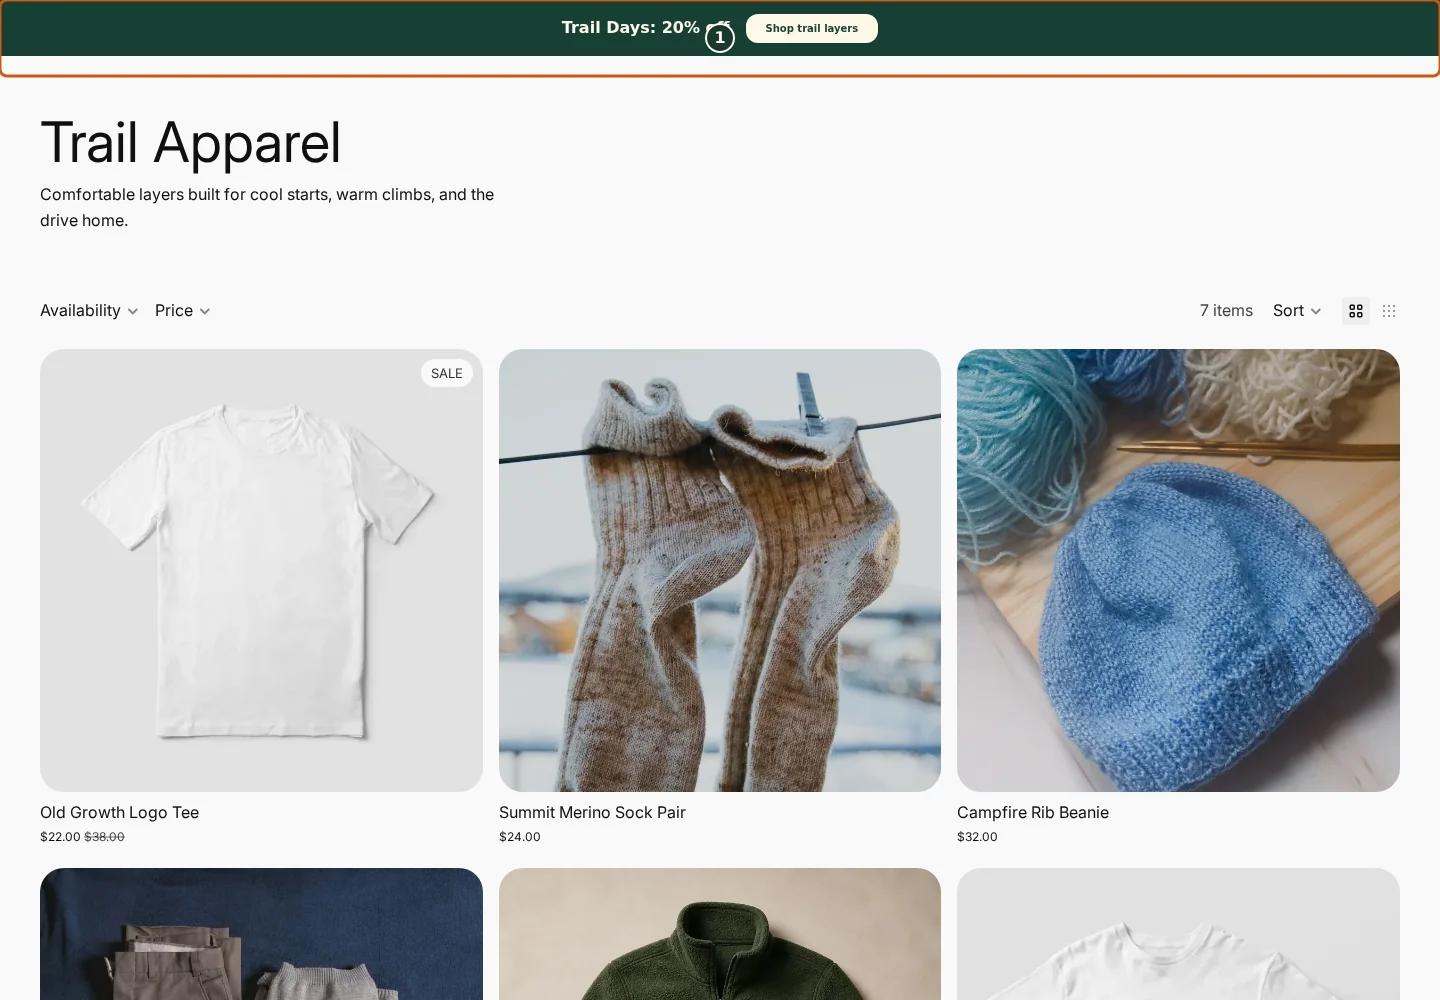Click the Campfire Rib Beanie title link
This screenshot has width=1440, height=1000.
(x=1033, y=812)
